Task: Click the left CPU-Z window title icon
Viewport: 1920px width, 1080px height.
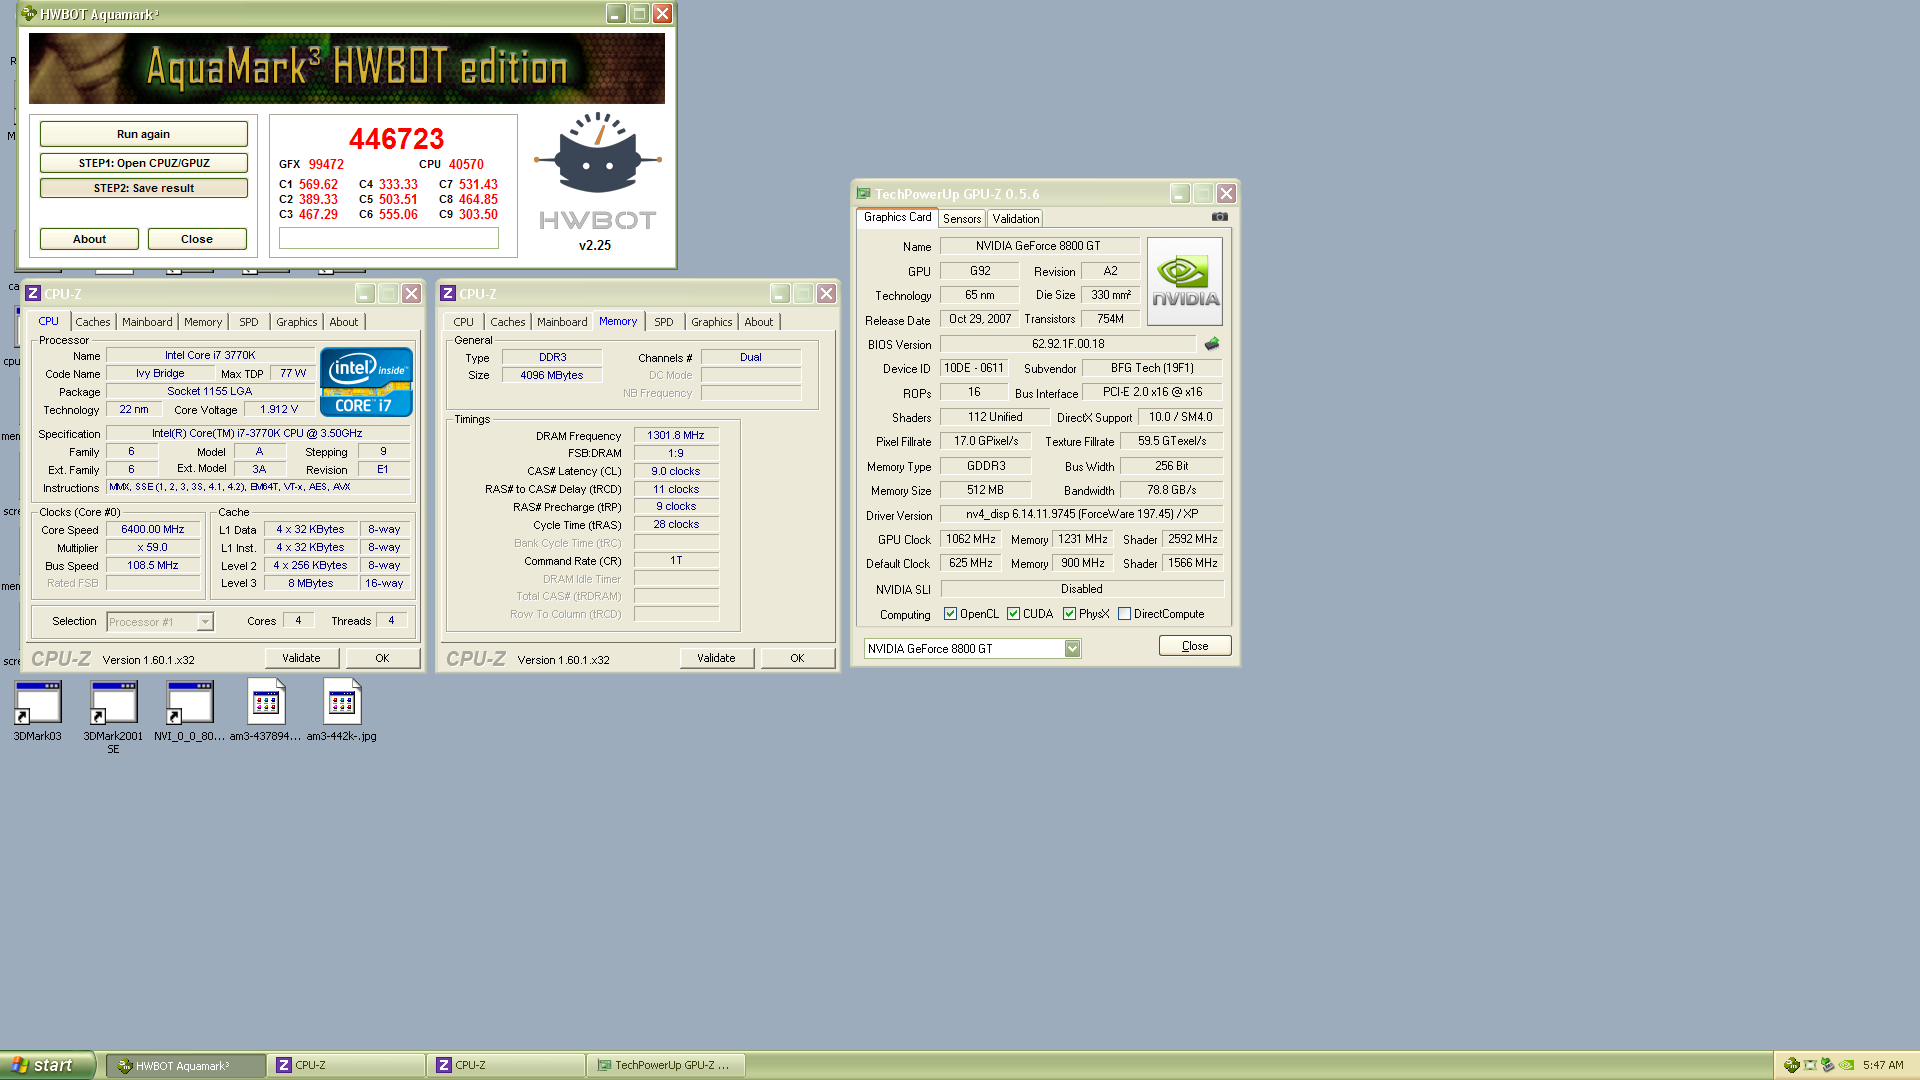Action: click(33, 294)
